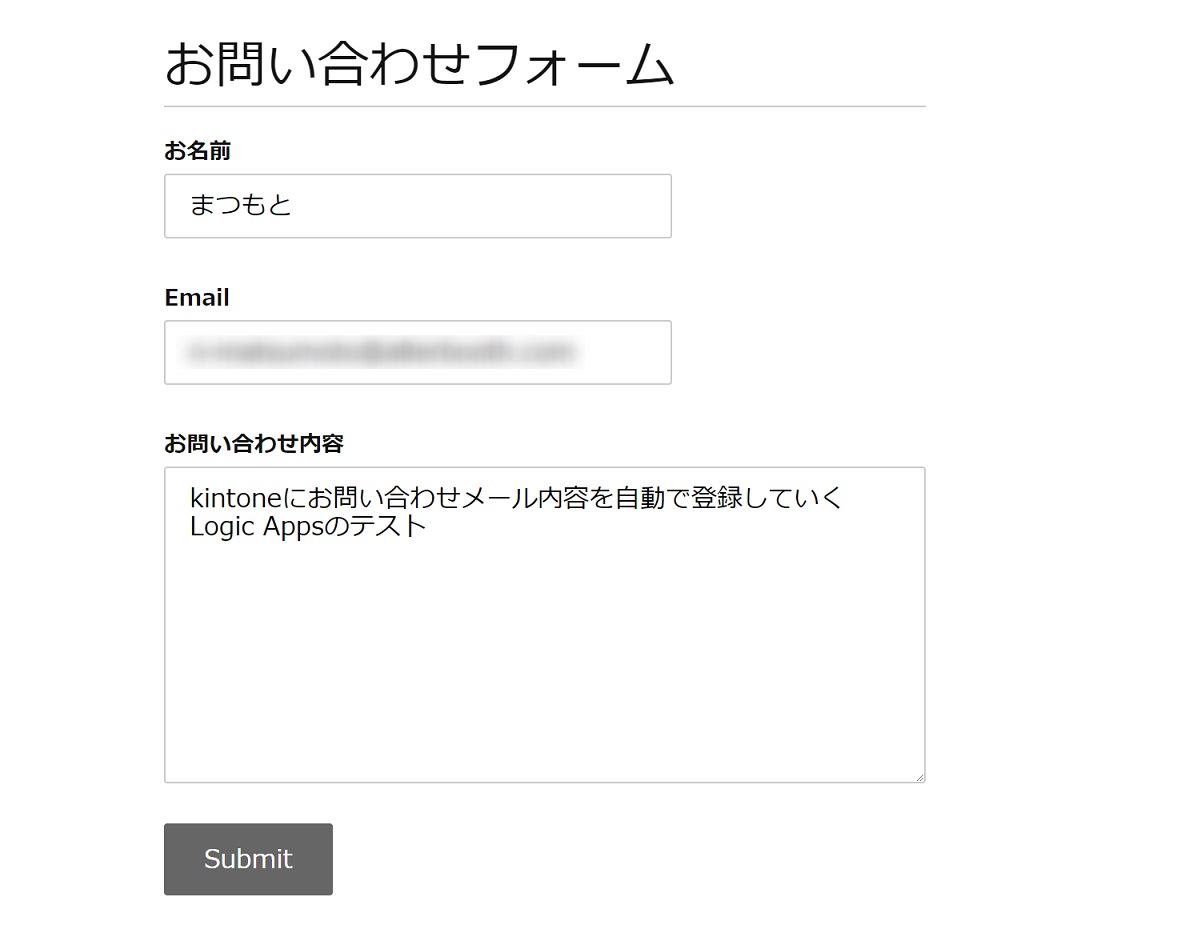Click the お問い合わせフォーム page heading
This screenshot has height=941, width=1197.
coord(419,65)
